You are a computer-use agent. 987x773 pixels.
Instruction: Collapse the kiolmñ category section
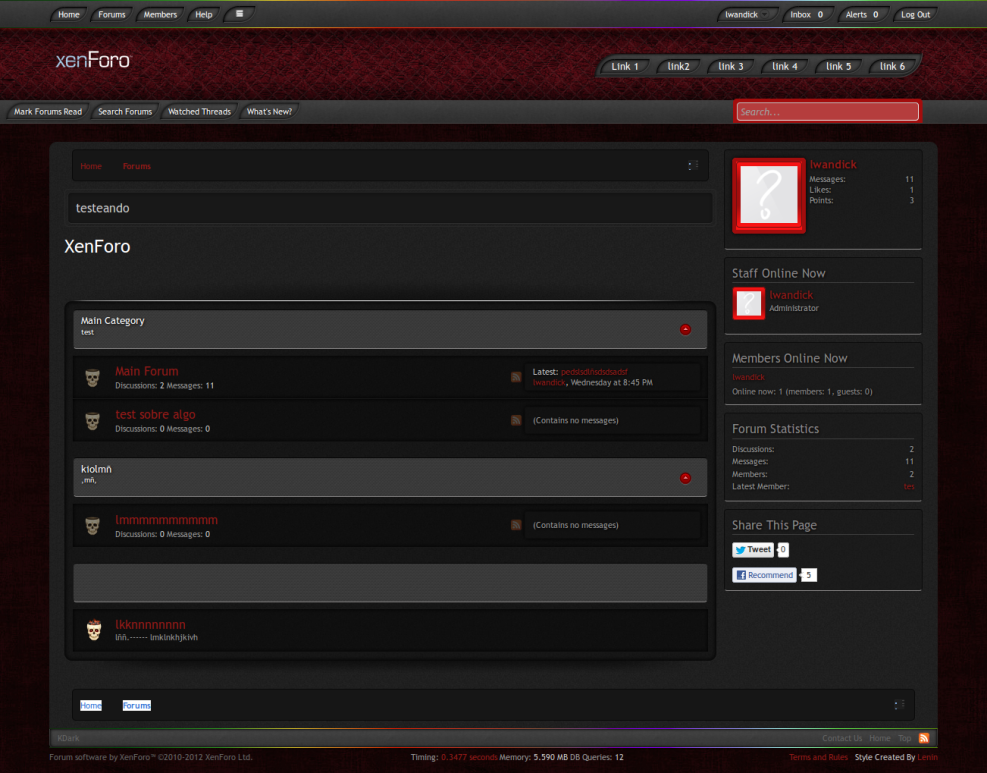(x=685, y=478)
